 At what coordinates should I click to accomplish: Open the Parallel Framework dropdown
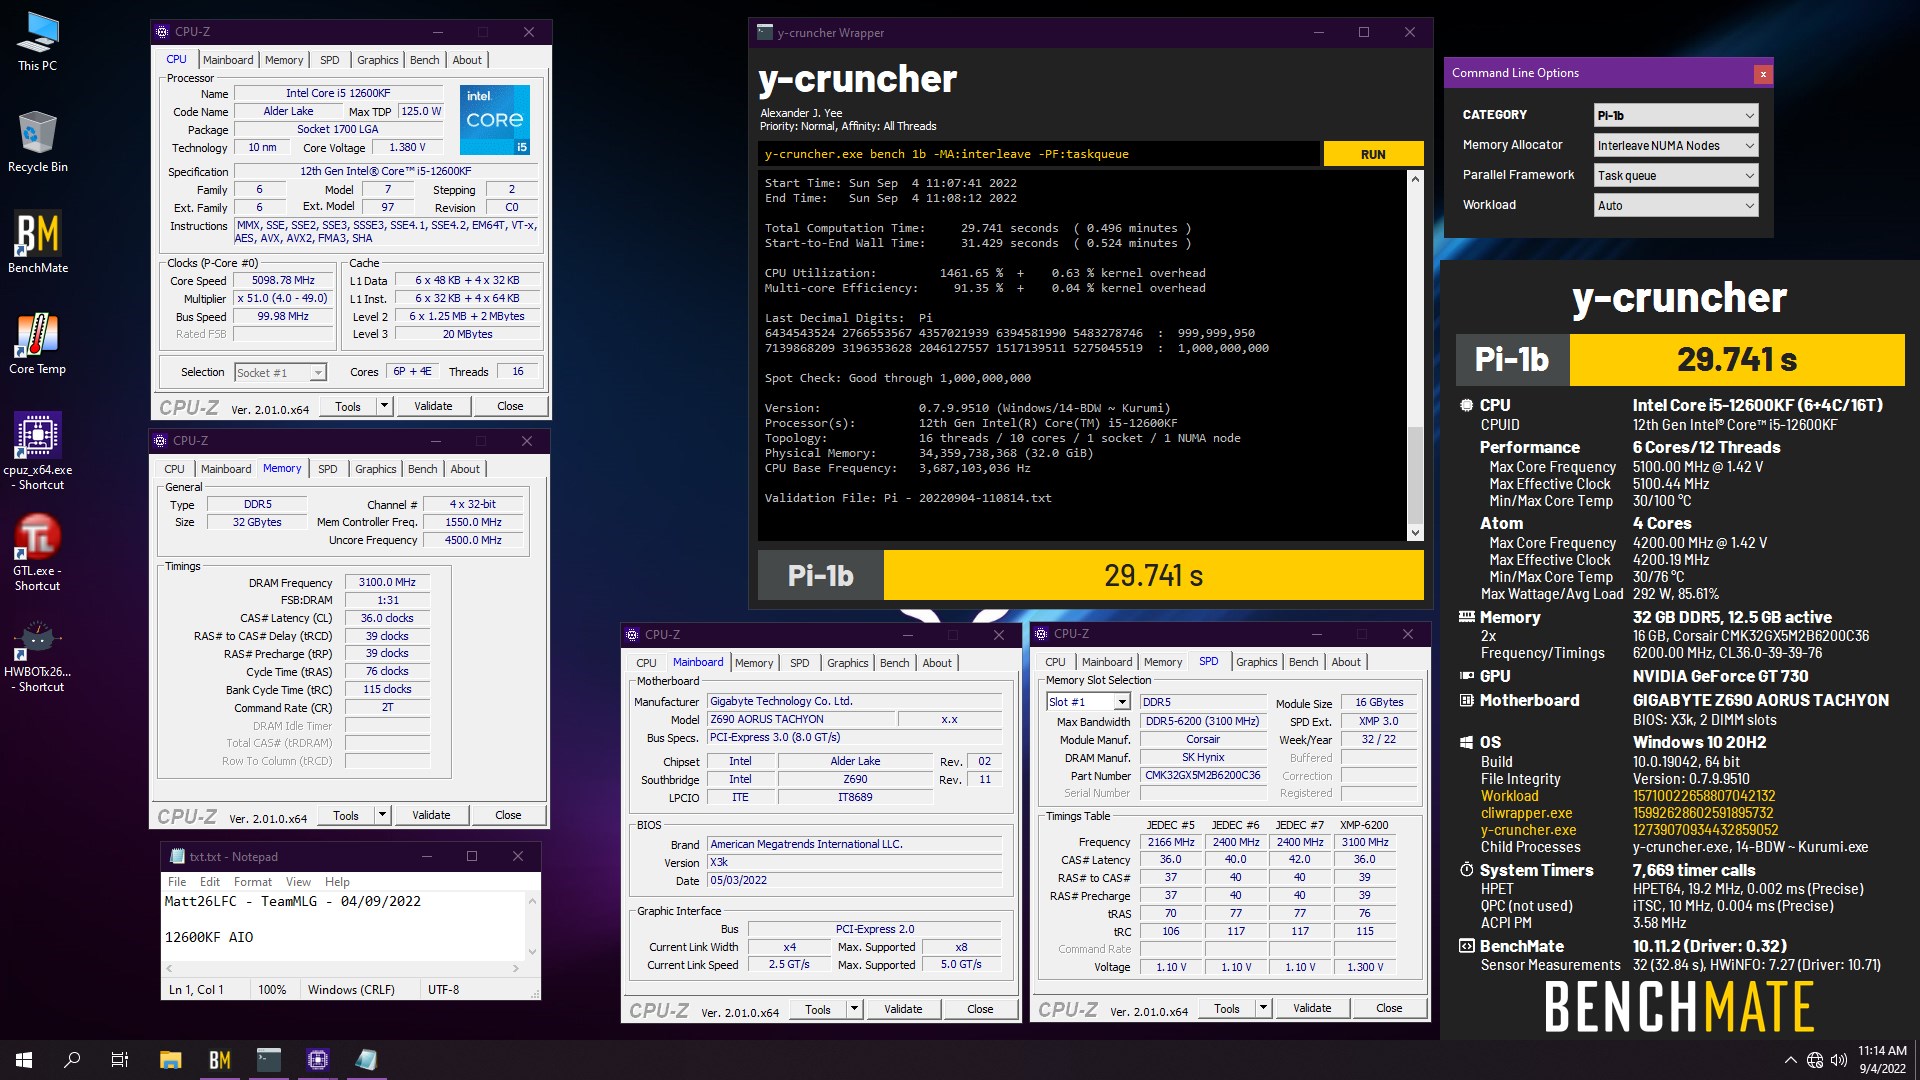1675,175
